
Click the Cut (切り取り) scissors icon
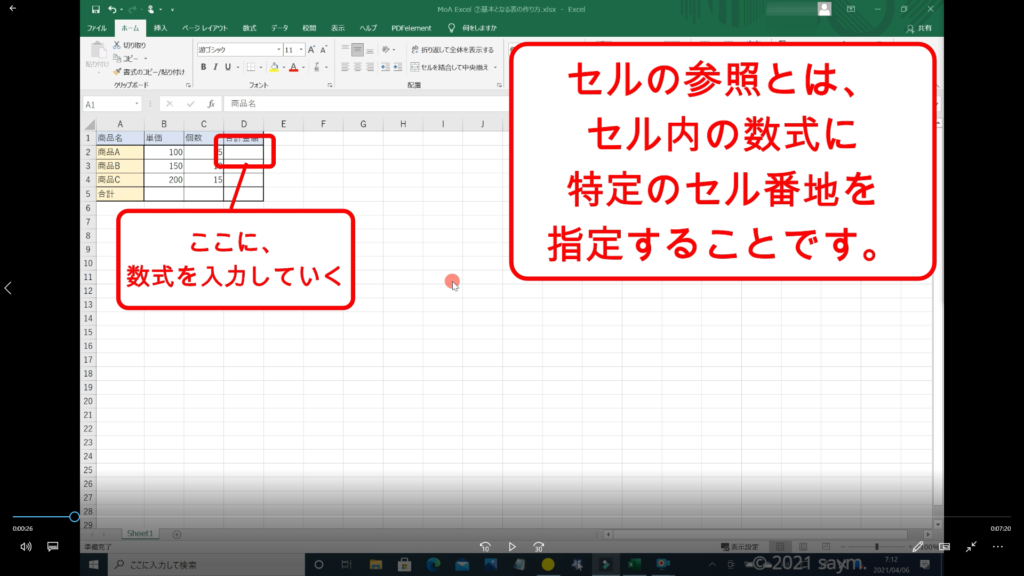(117, 46)
